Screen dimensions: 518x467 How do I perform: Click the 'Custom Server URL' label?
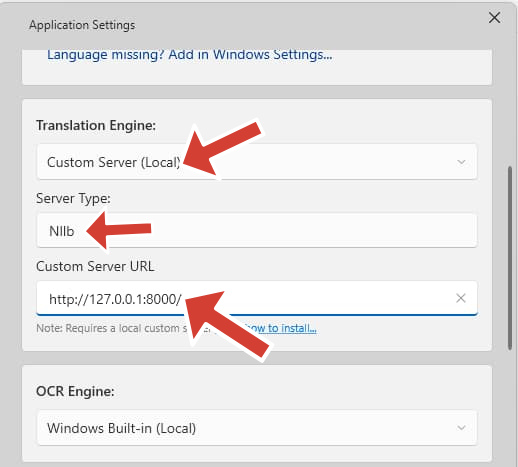pos(95,266)
